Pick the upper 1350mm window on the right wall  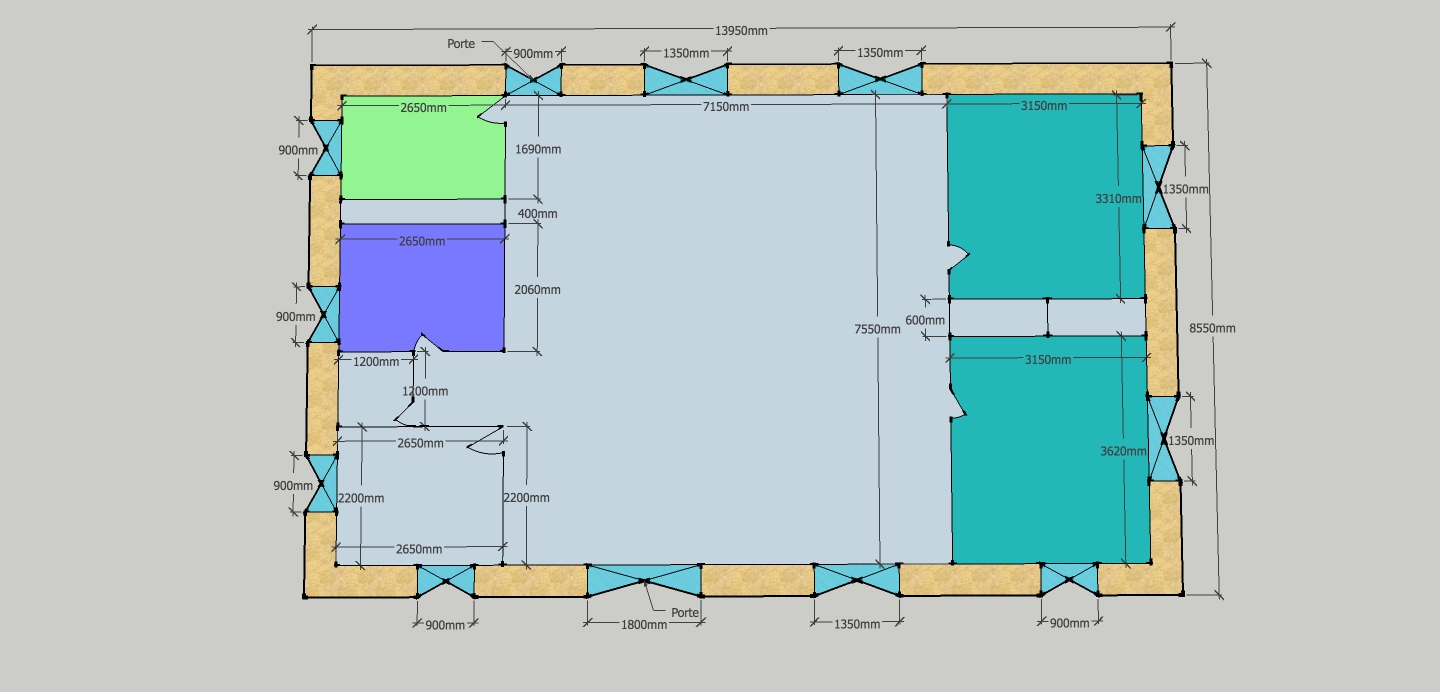click(1158, 186)
